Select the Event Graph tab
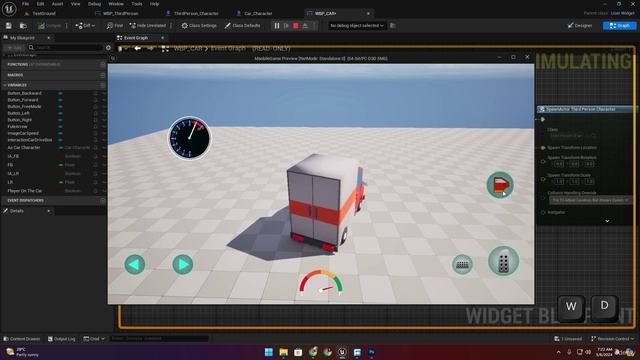 [136, 38]
